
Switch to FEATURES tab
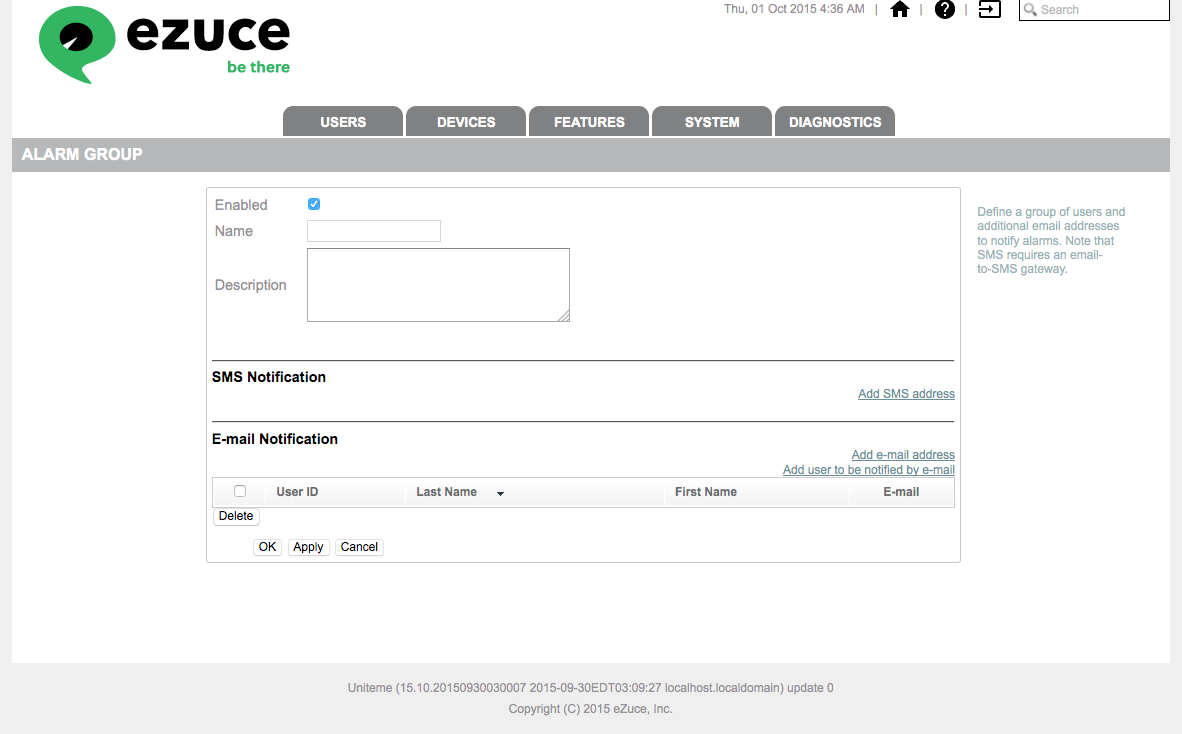(x=589, y=122)
